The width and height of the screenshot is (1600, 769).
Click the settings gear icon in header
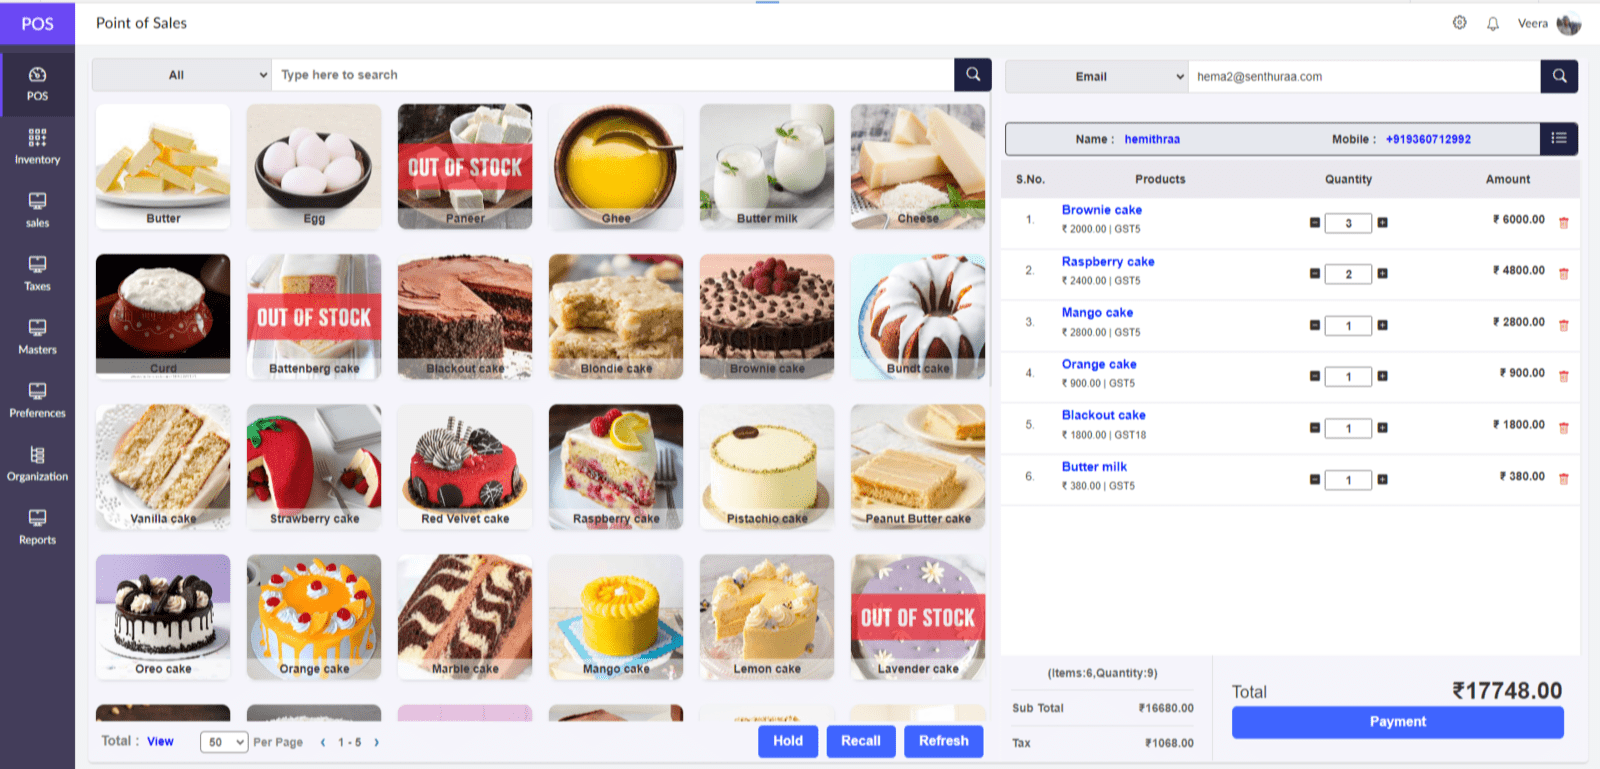[x=1460, y=23]
